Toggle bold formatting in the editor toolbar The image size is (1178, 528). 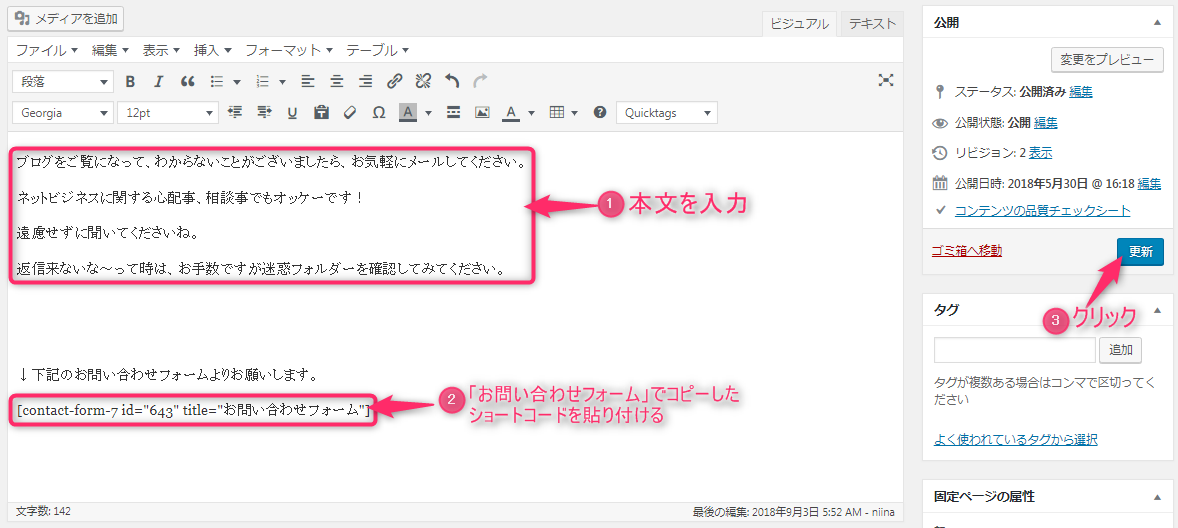pos(130,81)
